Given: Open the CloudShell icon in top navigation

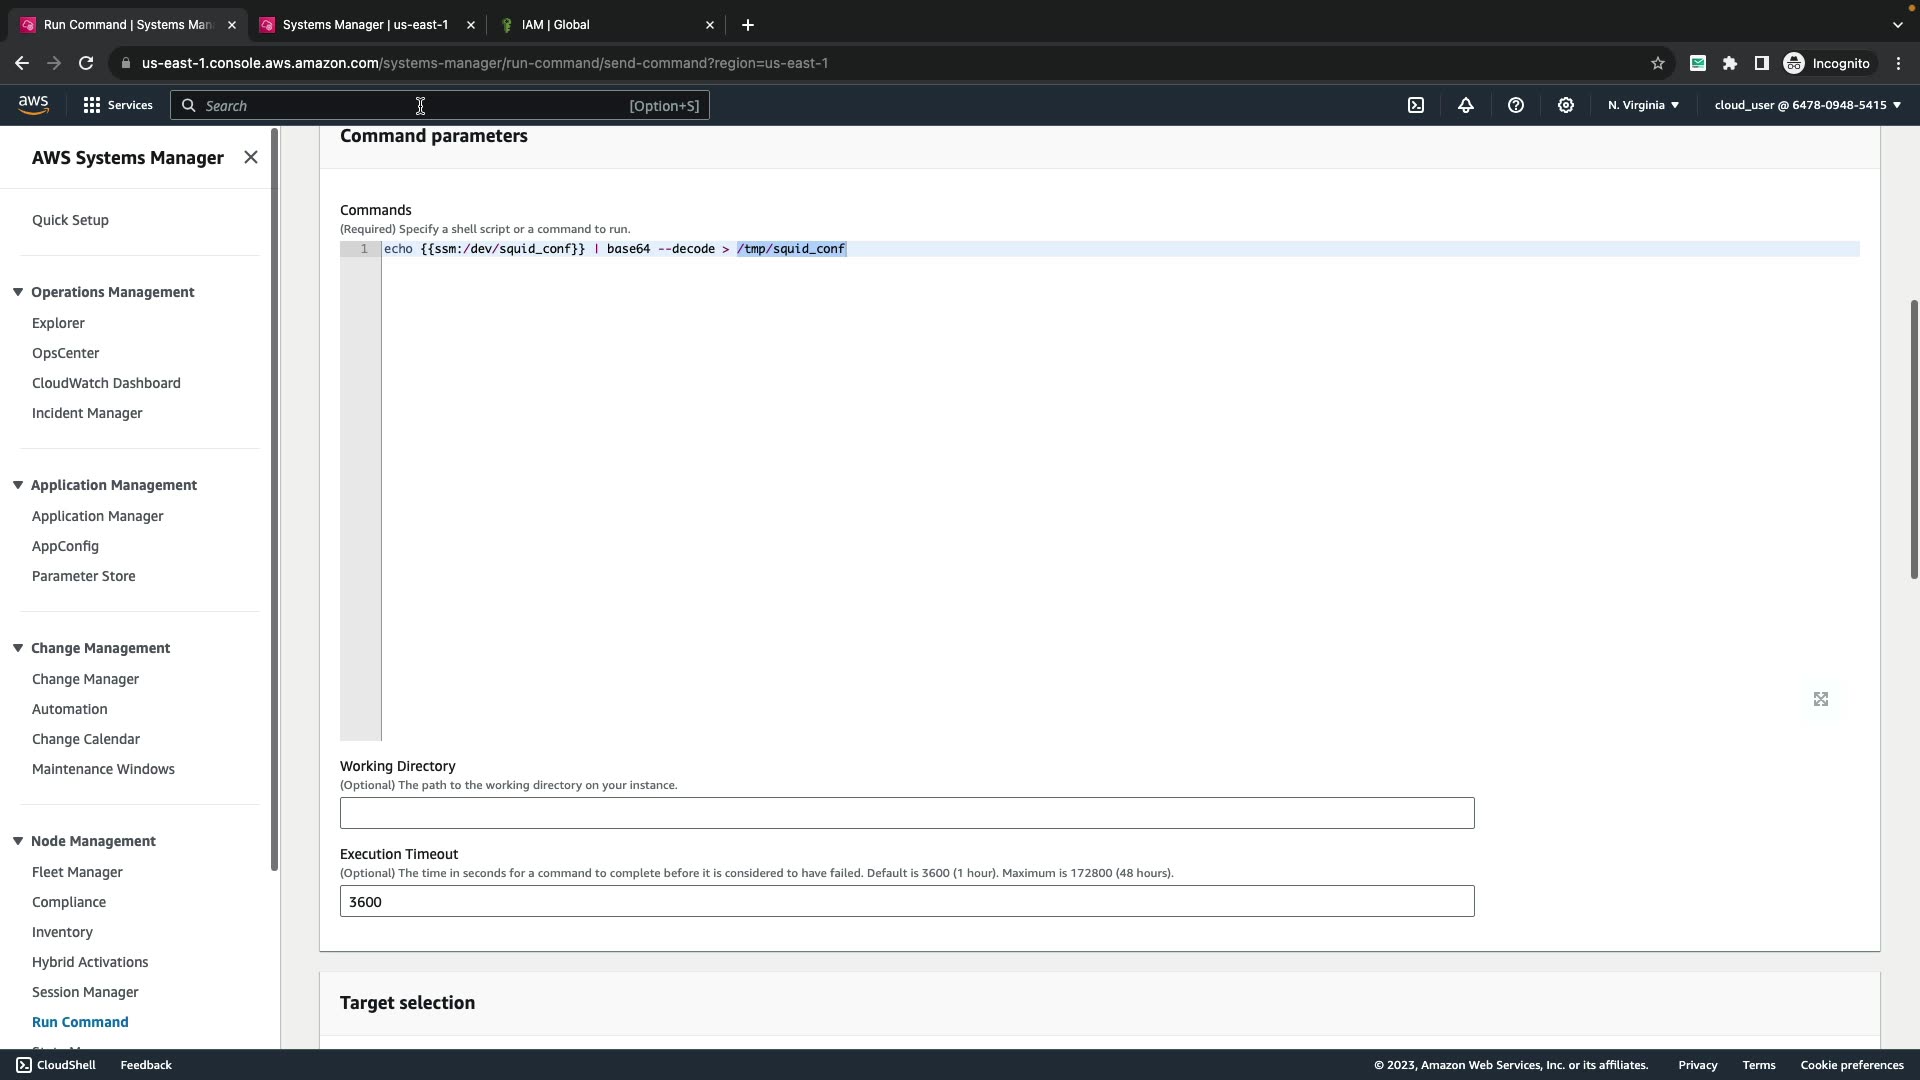Looking at the screenshot, I should coord(1416,105).
